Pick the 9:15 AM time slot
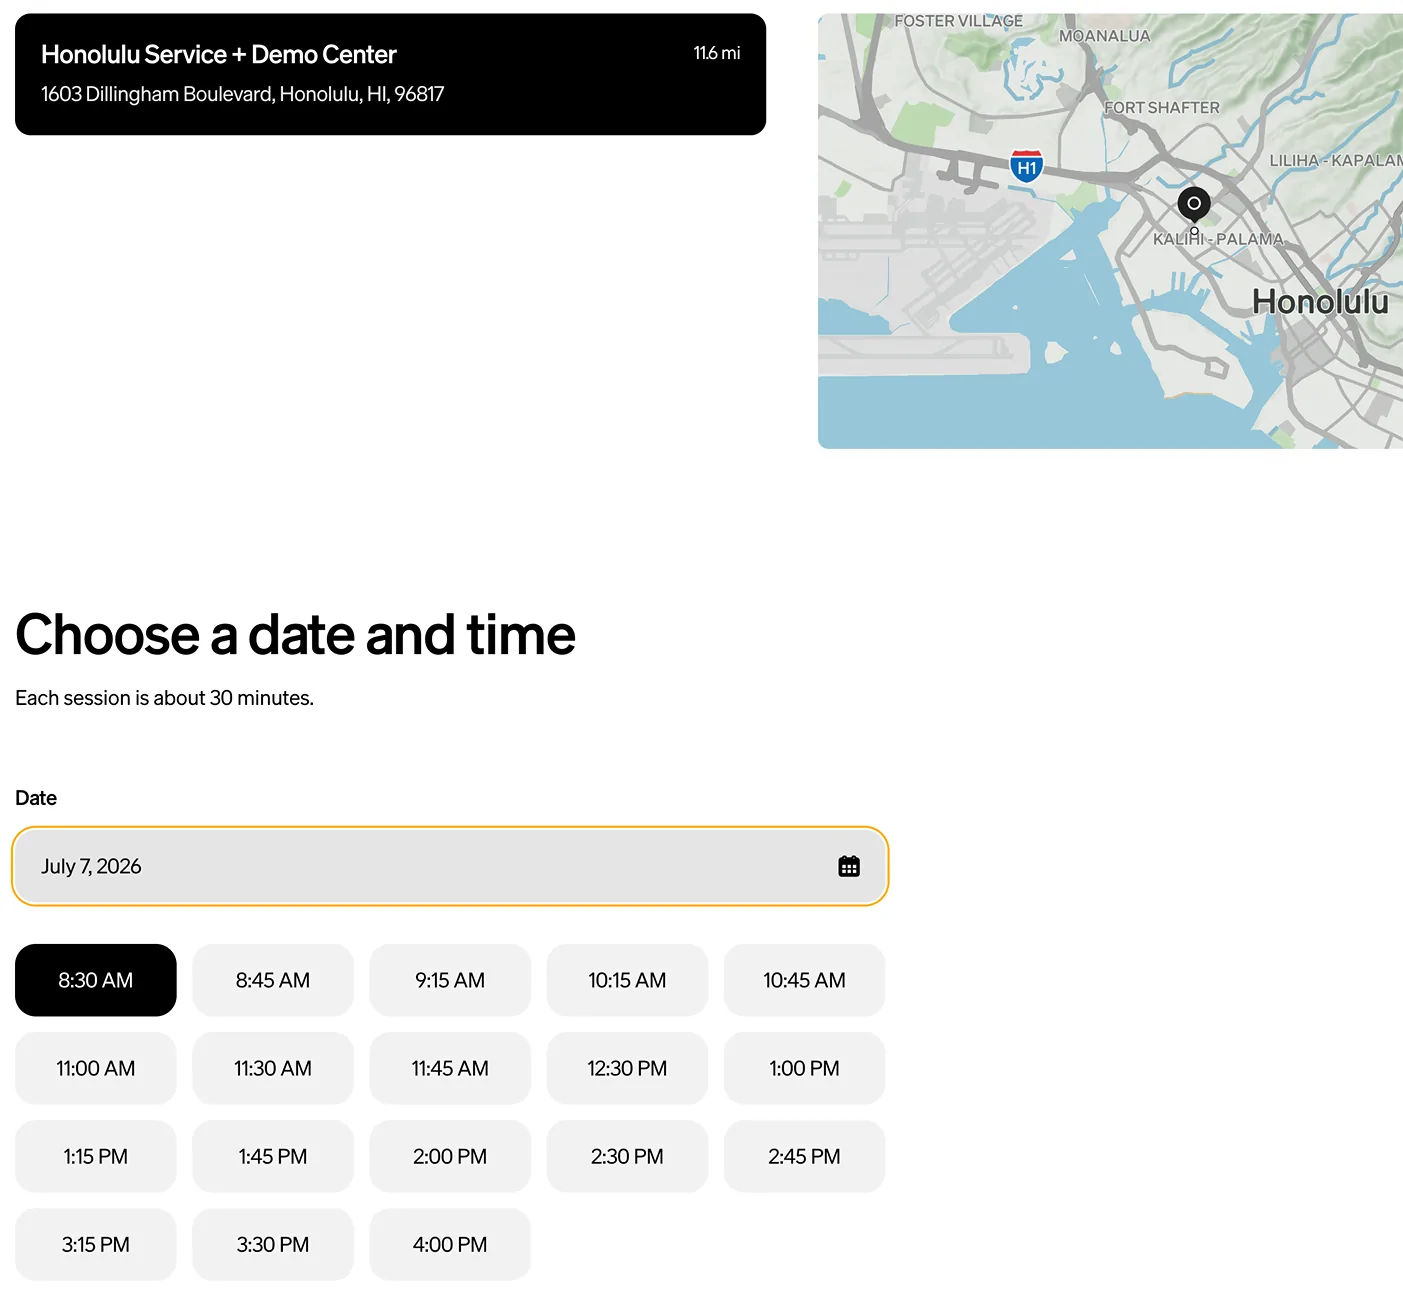The height and width of the screenshot is (1300, 1403). click(x=450, y=980)
